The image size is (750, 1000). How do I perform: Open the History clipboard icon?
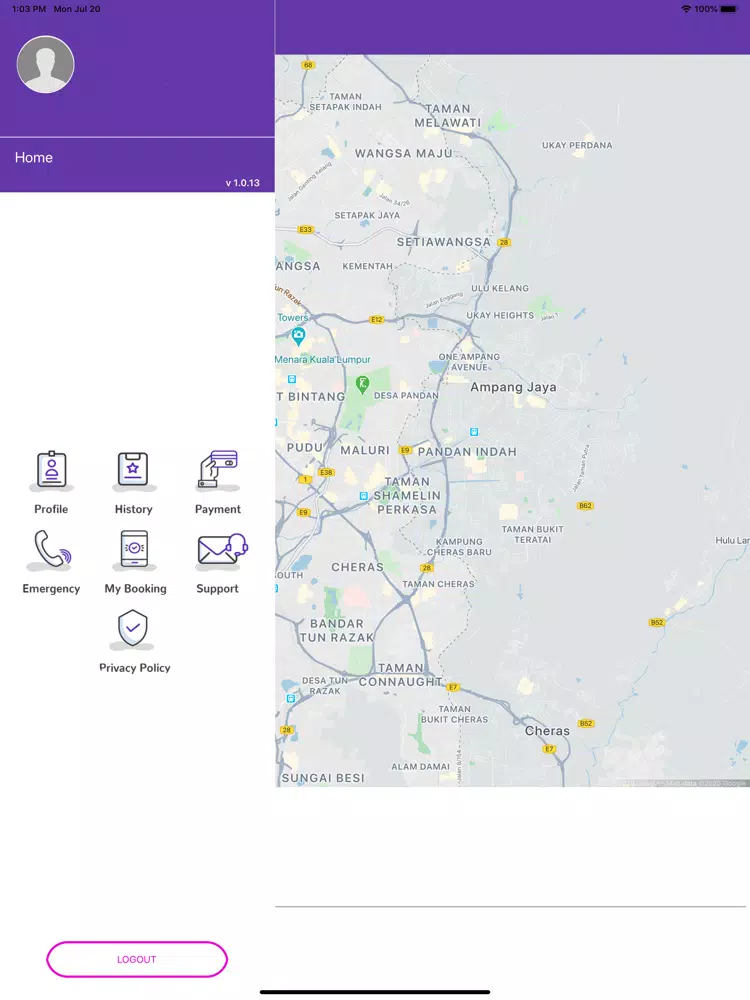pos(133,470)
